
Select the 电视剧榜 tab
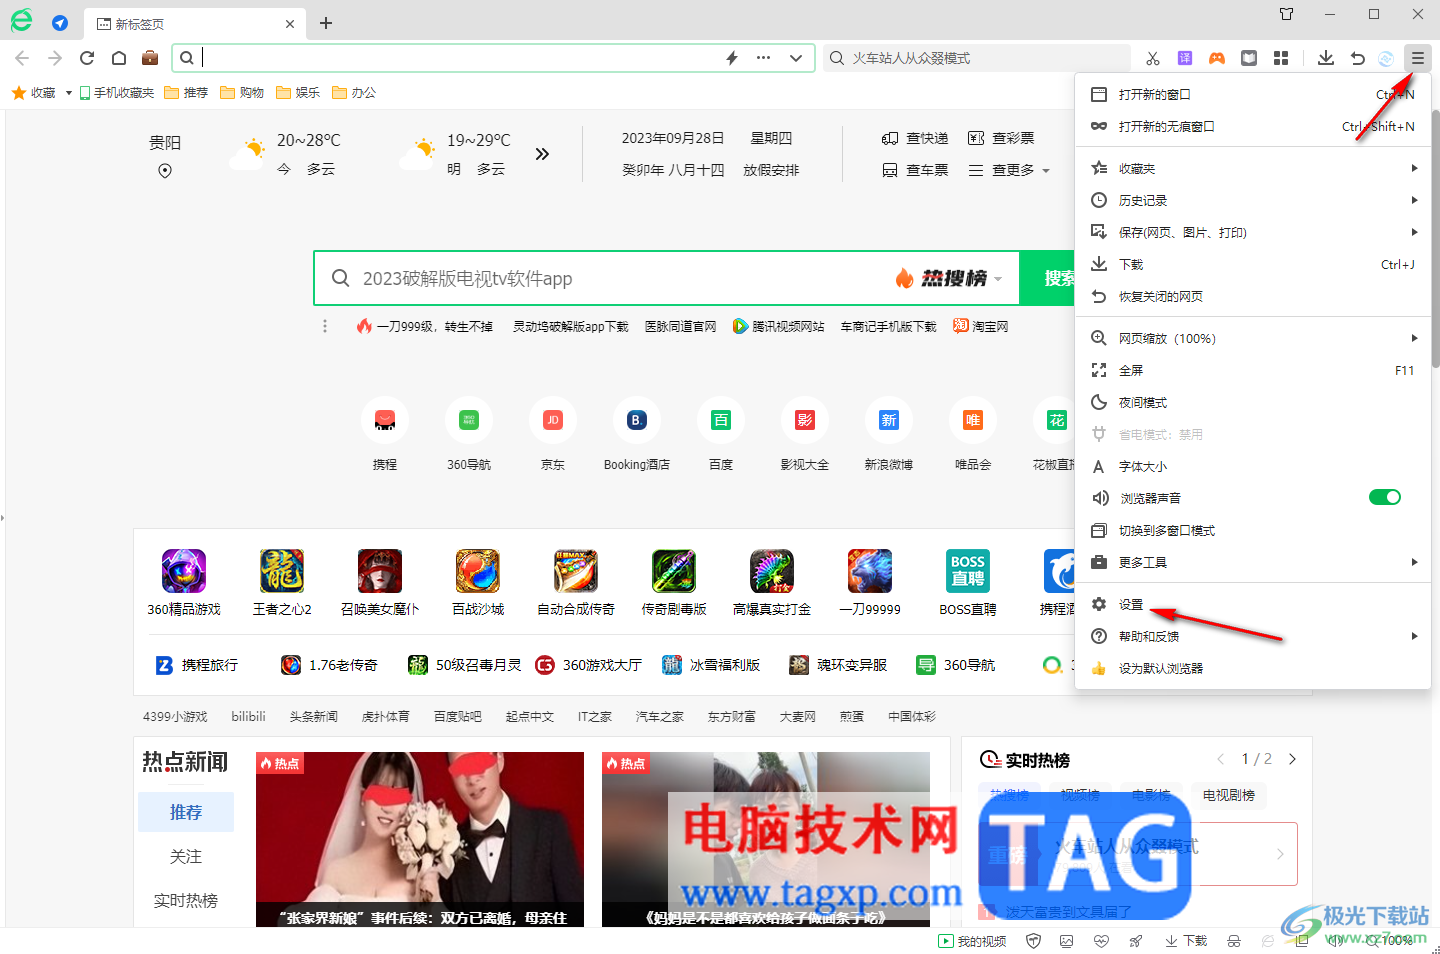coord(1228,795)
